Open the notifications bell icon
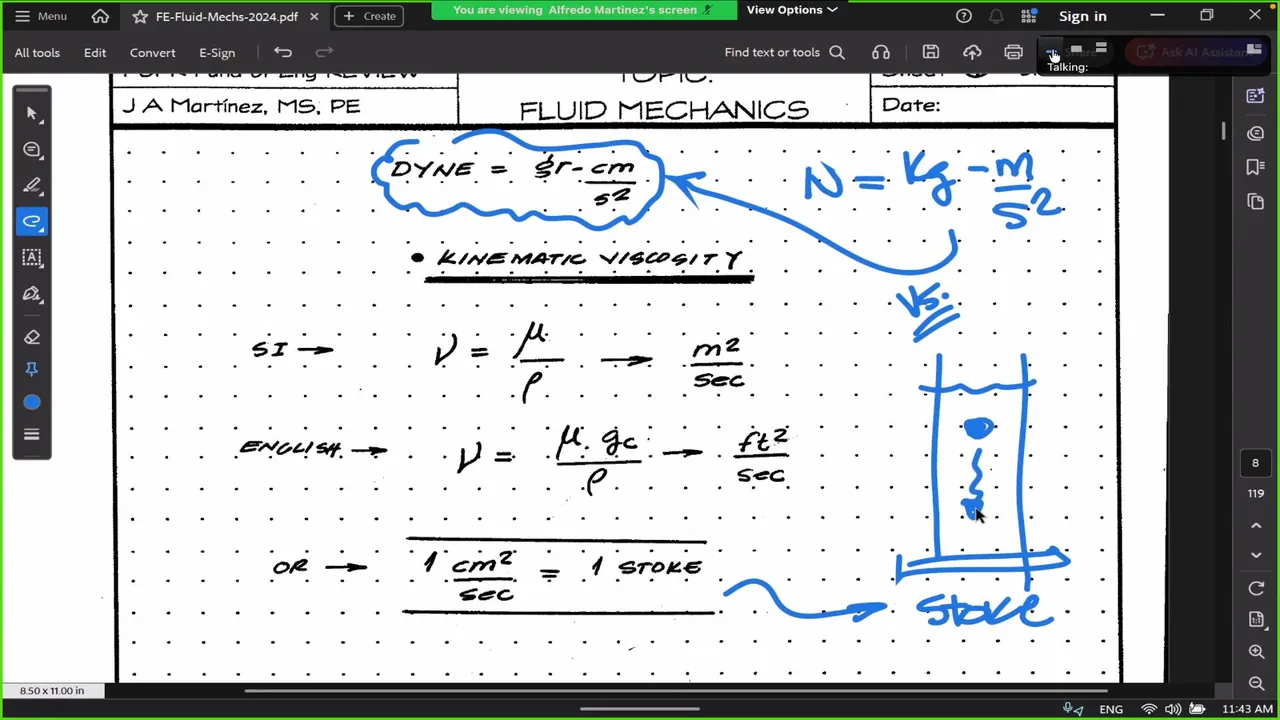1280x720 pixels. [x=996, y=16]
